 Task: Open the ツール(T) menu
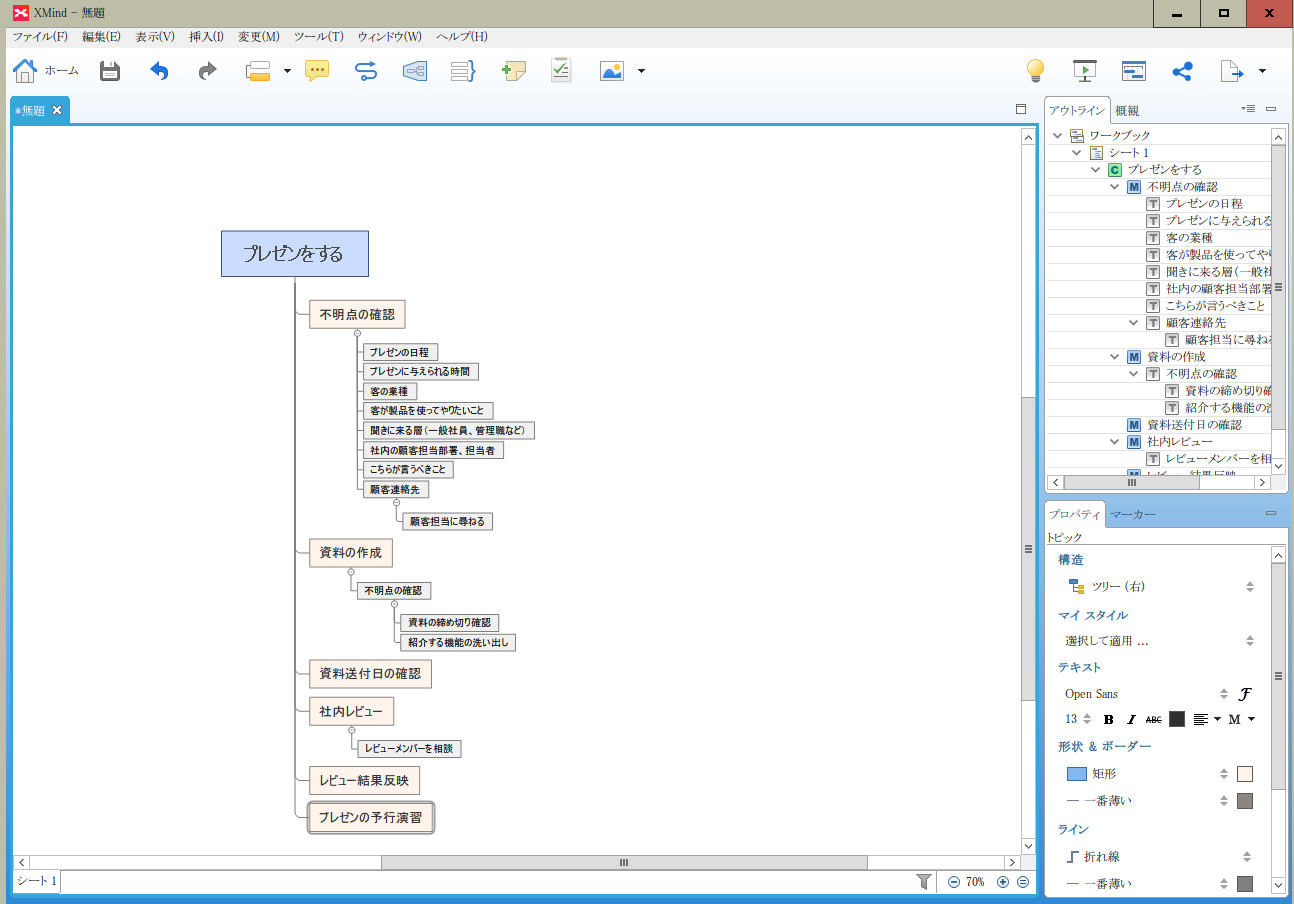click(x=319, y=36)
